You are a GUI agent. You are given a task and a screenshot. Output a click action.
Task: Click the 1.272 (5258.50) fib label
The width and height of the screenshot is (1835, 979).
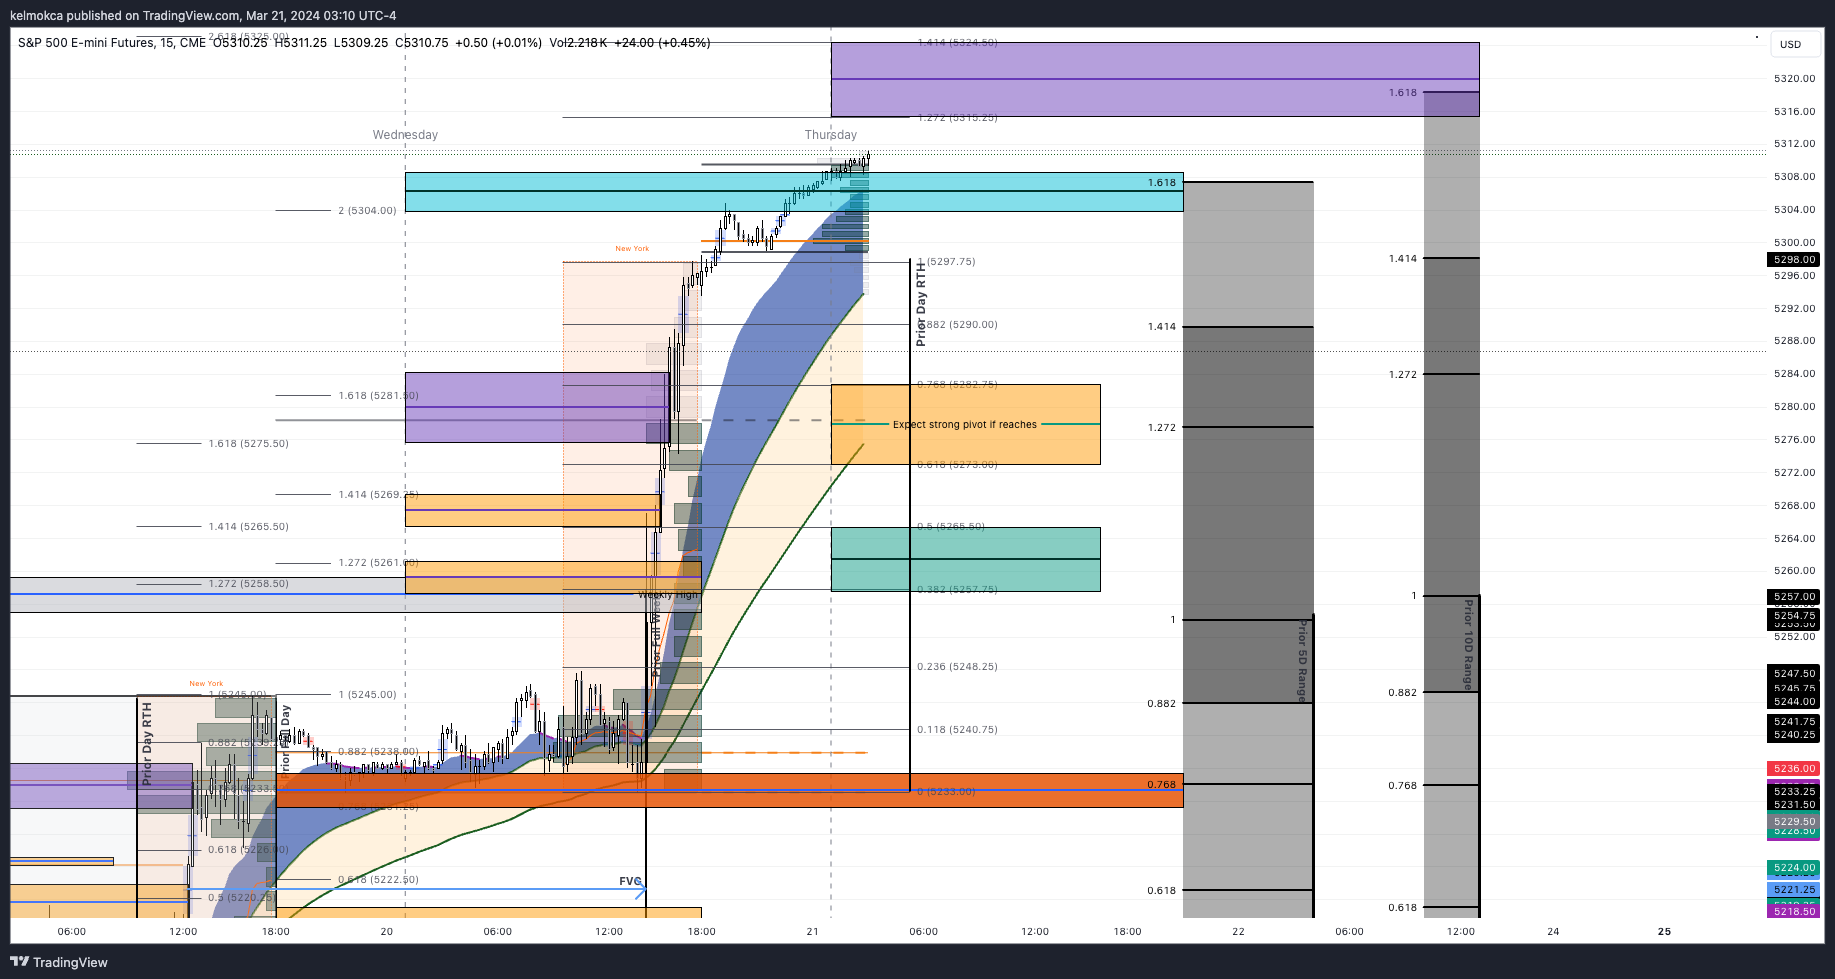248,584
